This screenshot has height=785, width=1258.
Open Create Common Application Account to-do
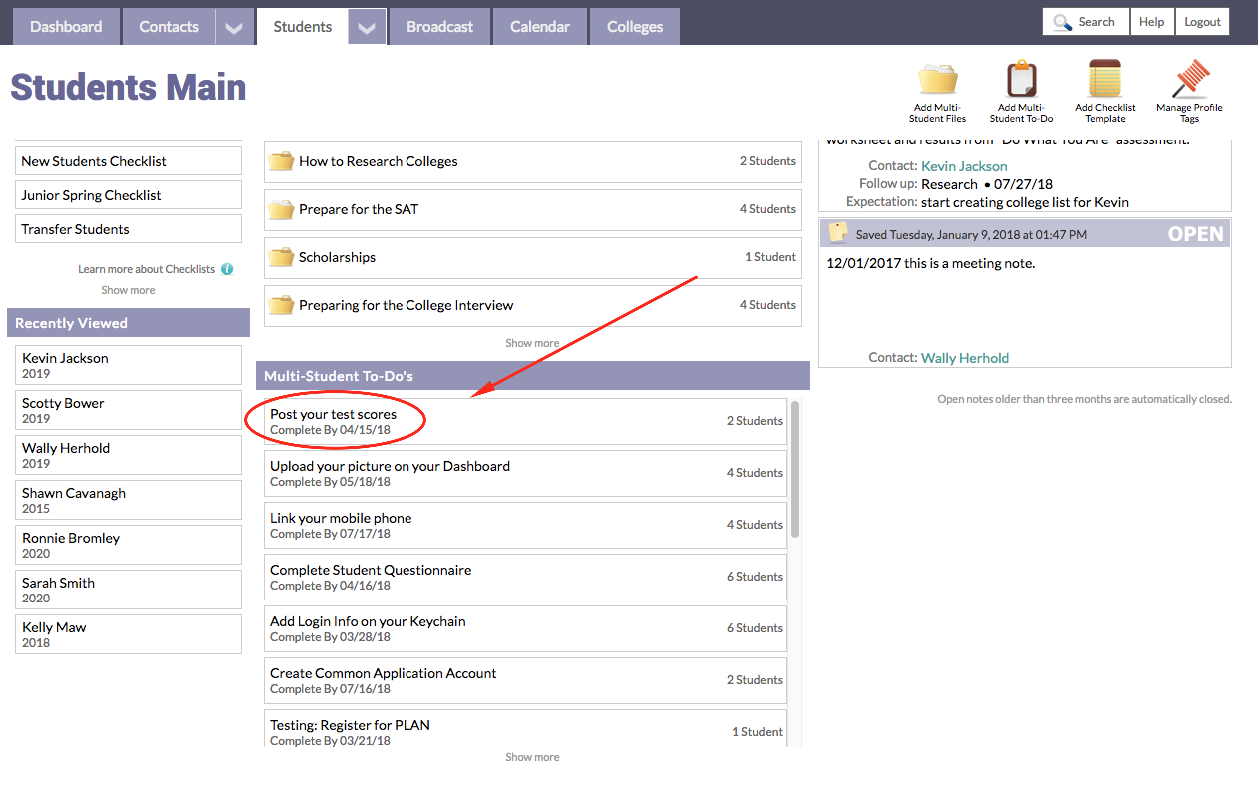click(x=525, y=680)
